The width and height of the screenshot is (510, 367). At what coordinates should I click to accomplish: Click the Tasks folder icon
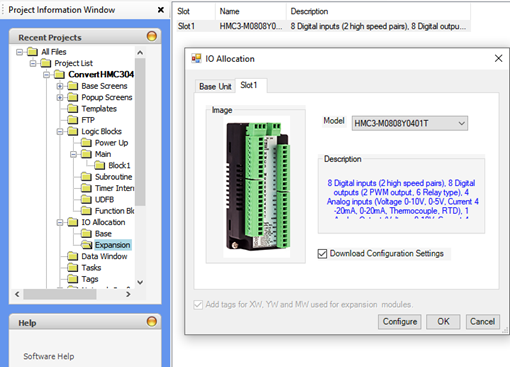72,267
